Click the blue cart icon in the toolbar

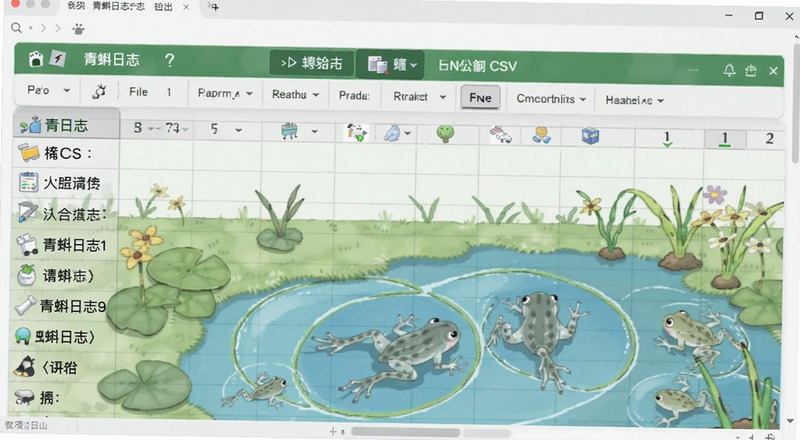click(x=290, y=131)
